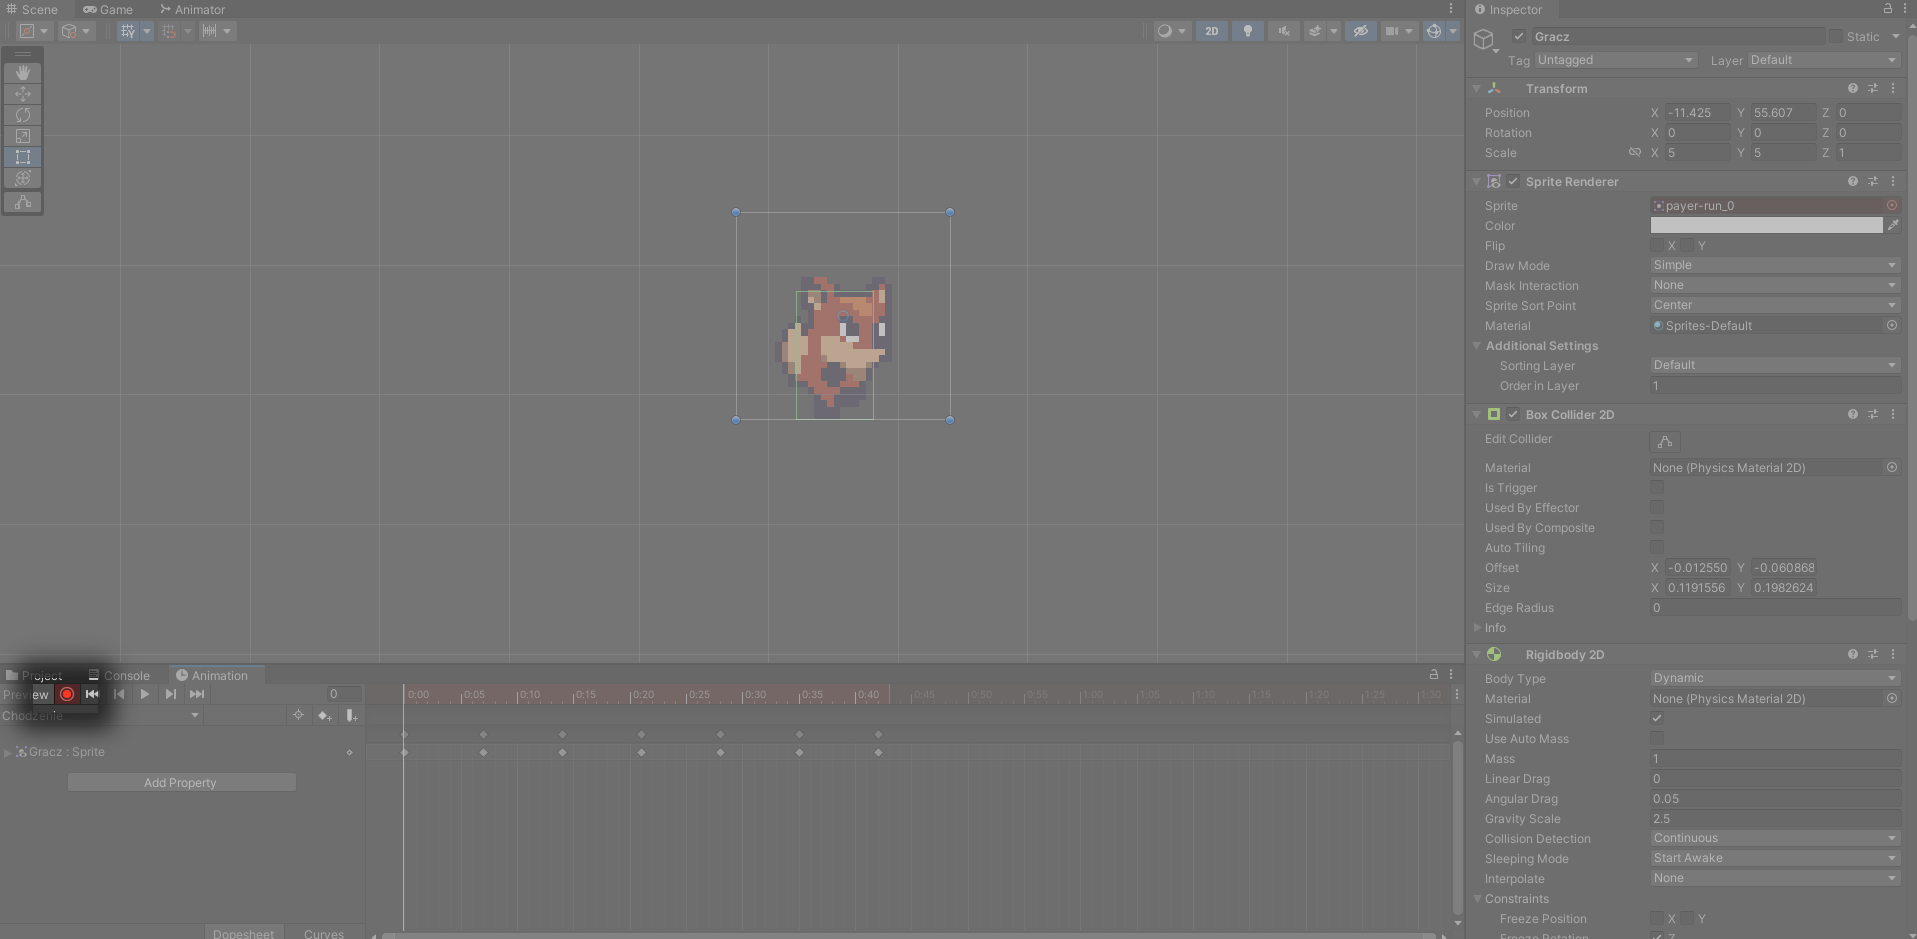Open the Body Type dropdown showing Dynamic
Image resolution: width=1917 pixels, height=939 pixels.
(x=1773, y=678)
